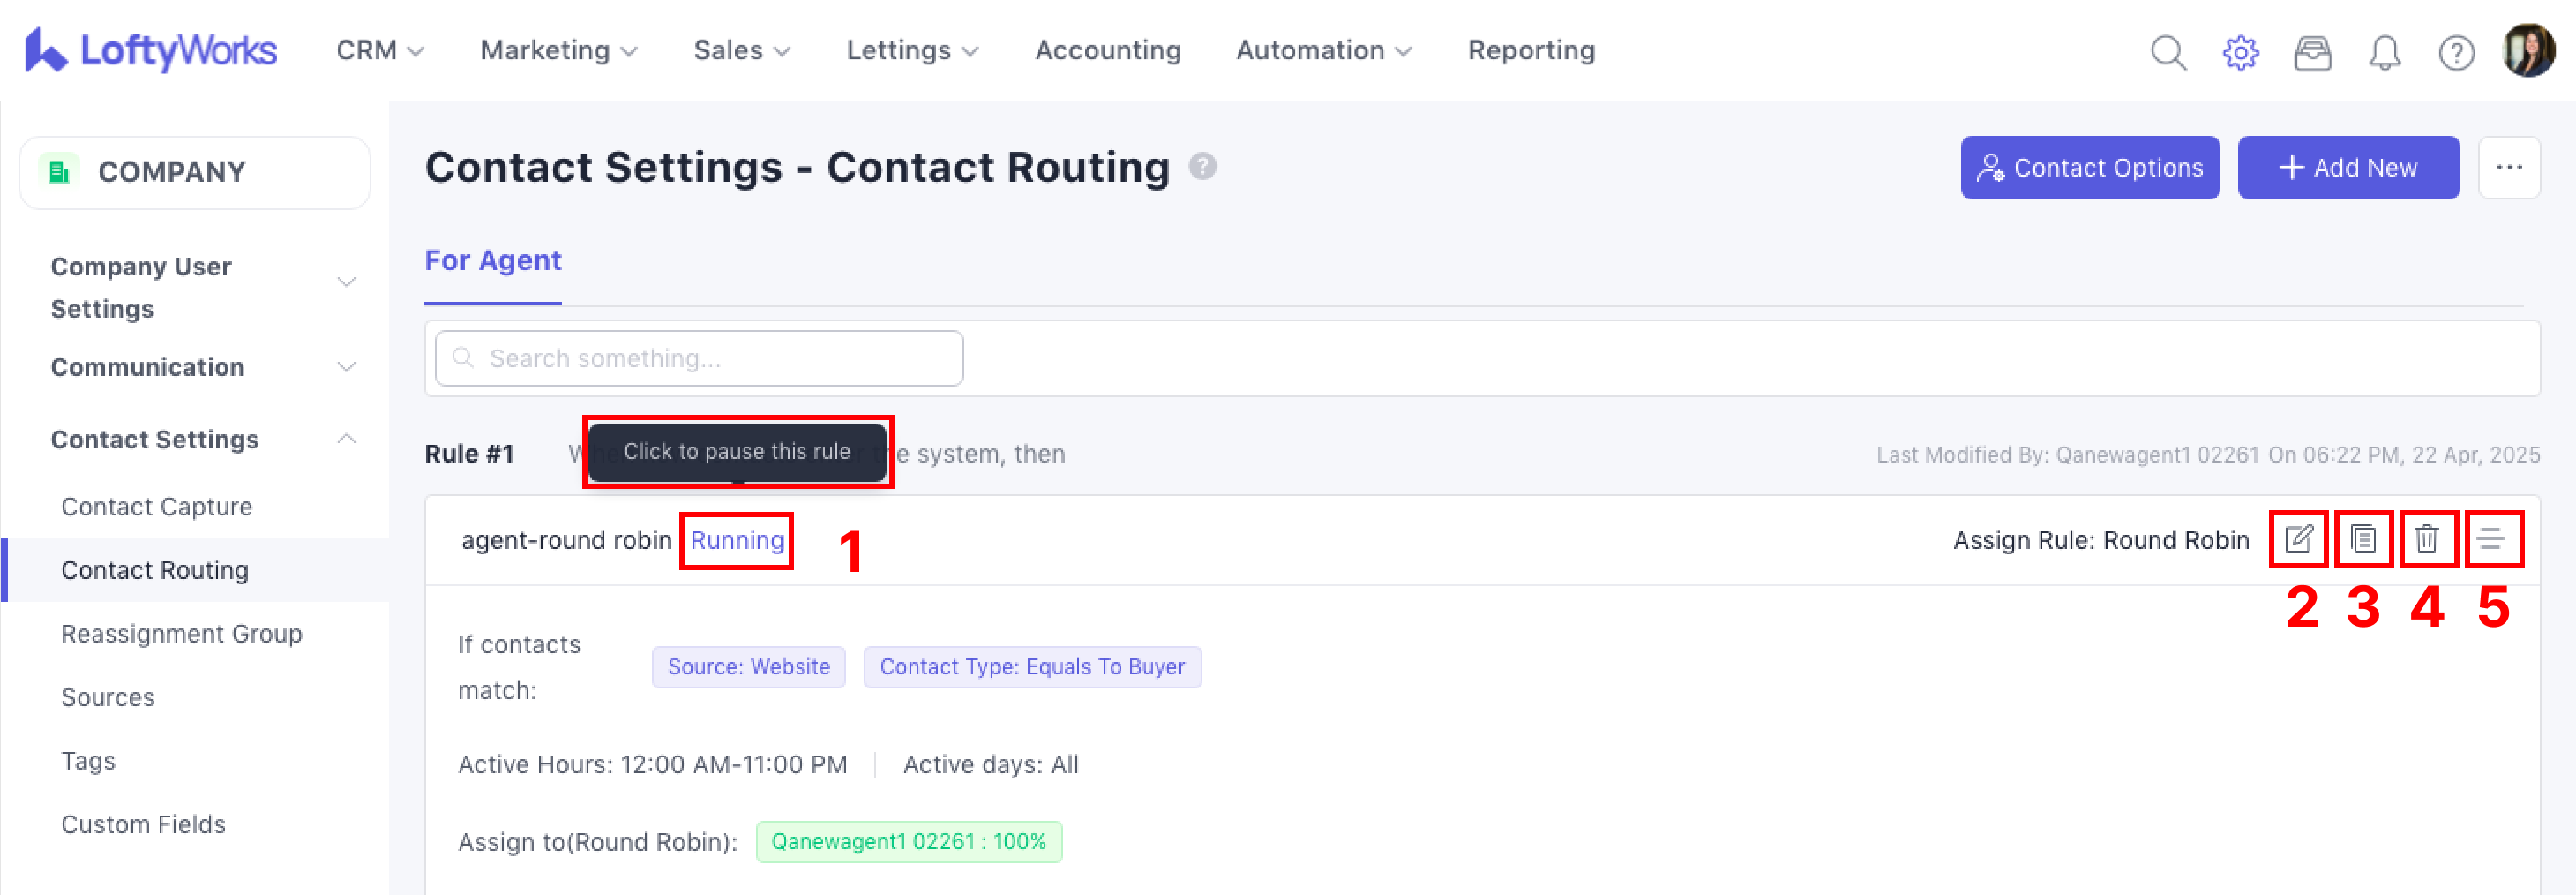The height and width of the screenshot is (895, 2576).
Task: Pause rule by clicking Running status
Action: coord(737,541)
